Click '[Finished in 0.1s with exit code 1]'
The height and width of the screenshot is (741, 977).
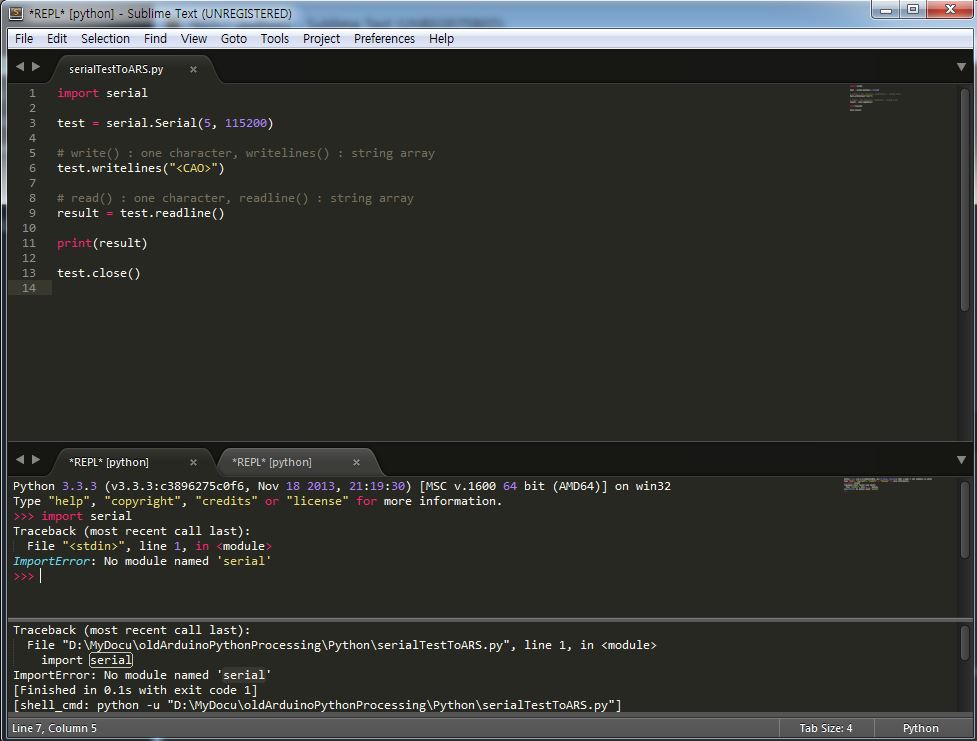tap(135, 690)
